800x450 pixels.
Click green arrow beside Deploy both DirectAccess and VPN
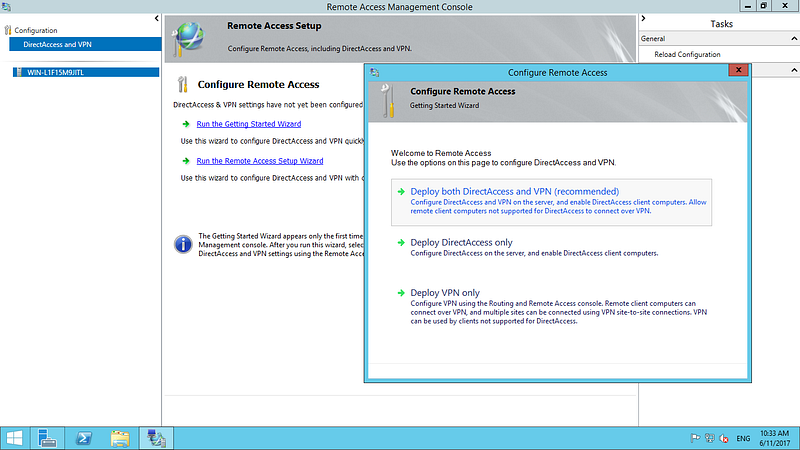(401, 192)
